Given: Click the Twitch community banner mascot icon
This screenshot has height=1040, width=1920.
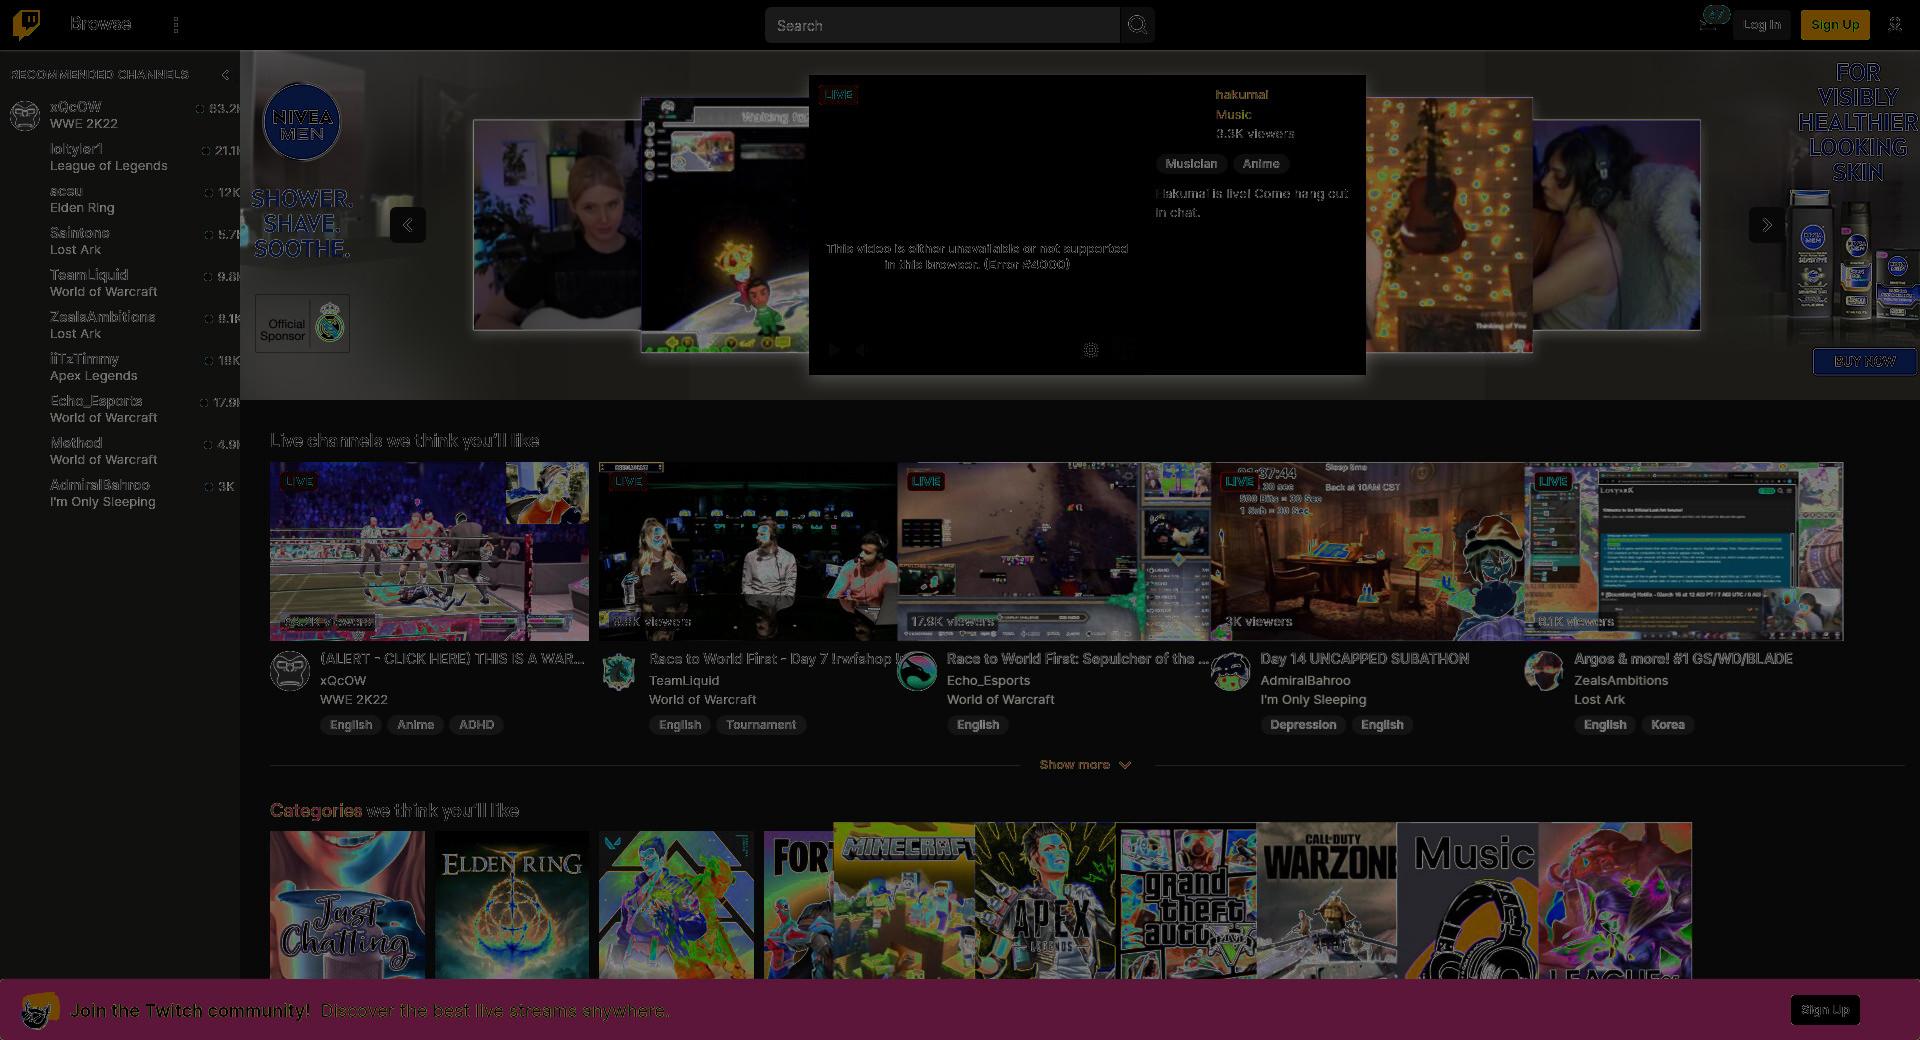Looking at the screenshot, I should (x=40, y=1010).
